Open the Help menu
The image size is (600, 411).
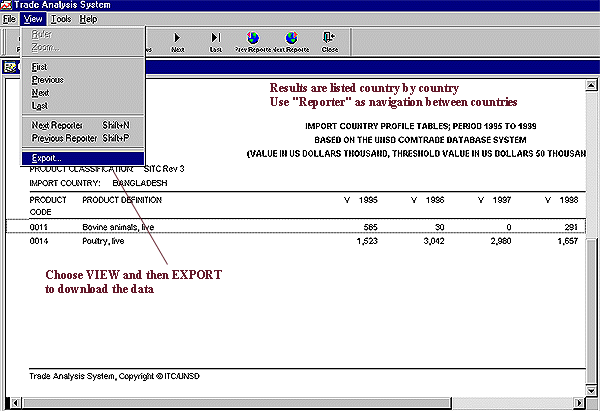(89, 19)
